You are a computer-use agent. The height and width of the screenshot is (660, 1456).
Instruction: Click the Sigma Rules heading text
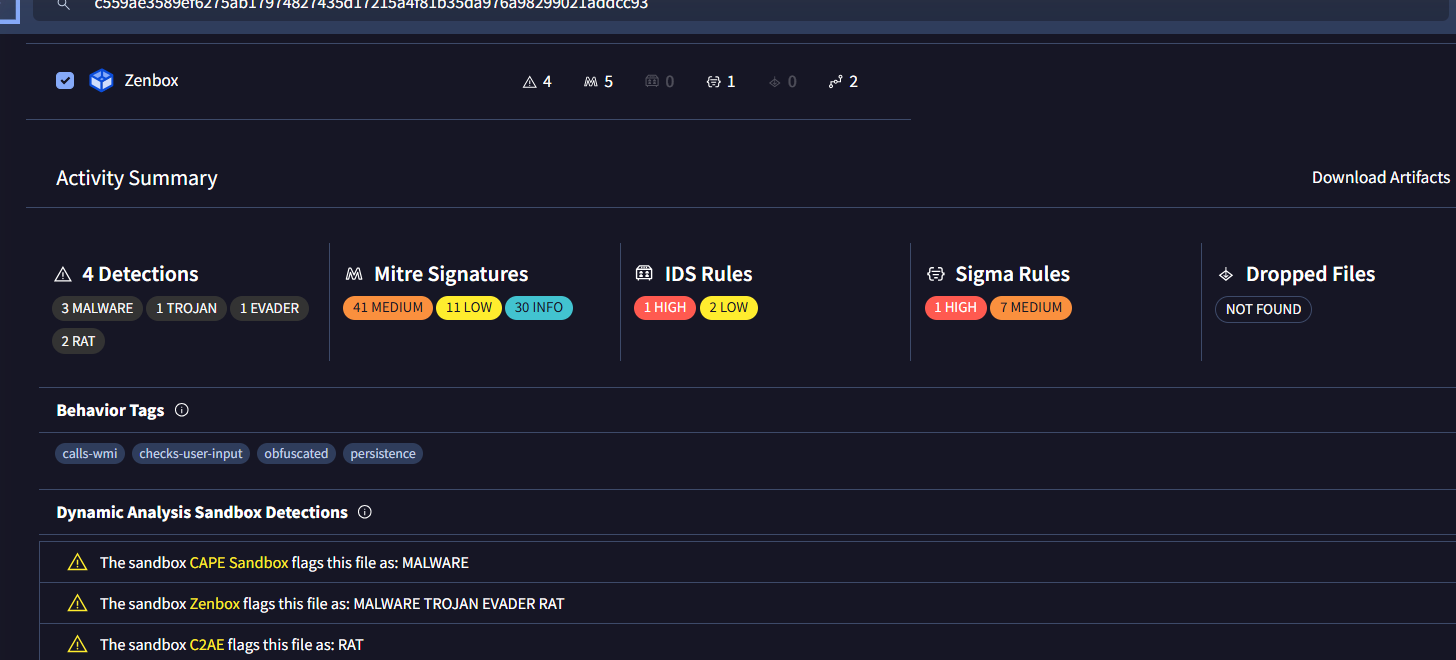[x=1013, y=274]
